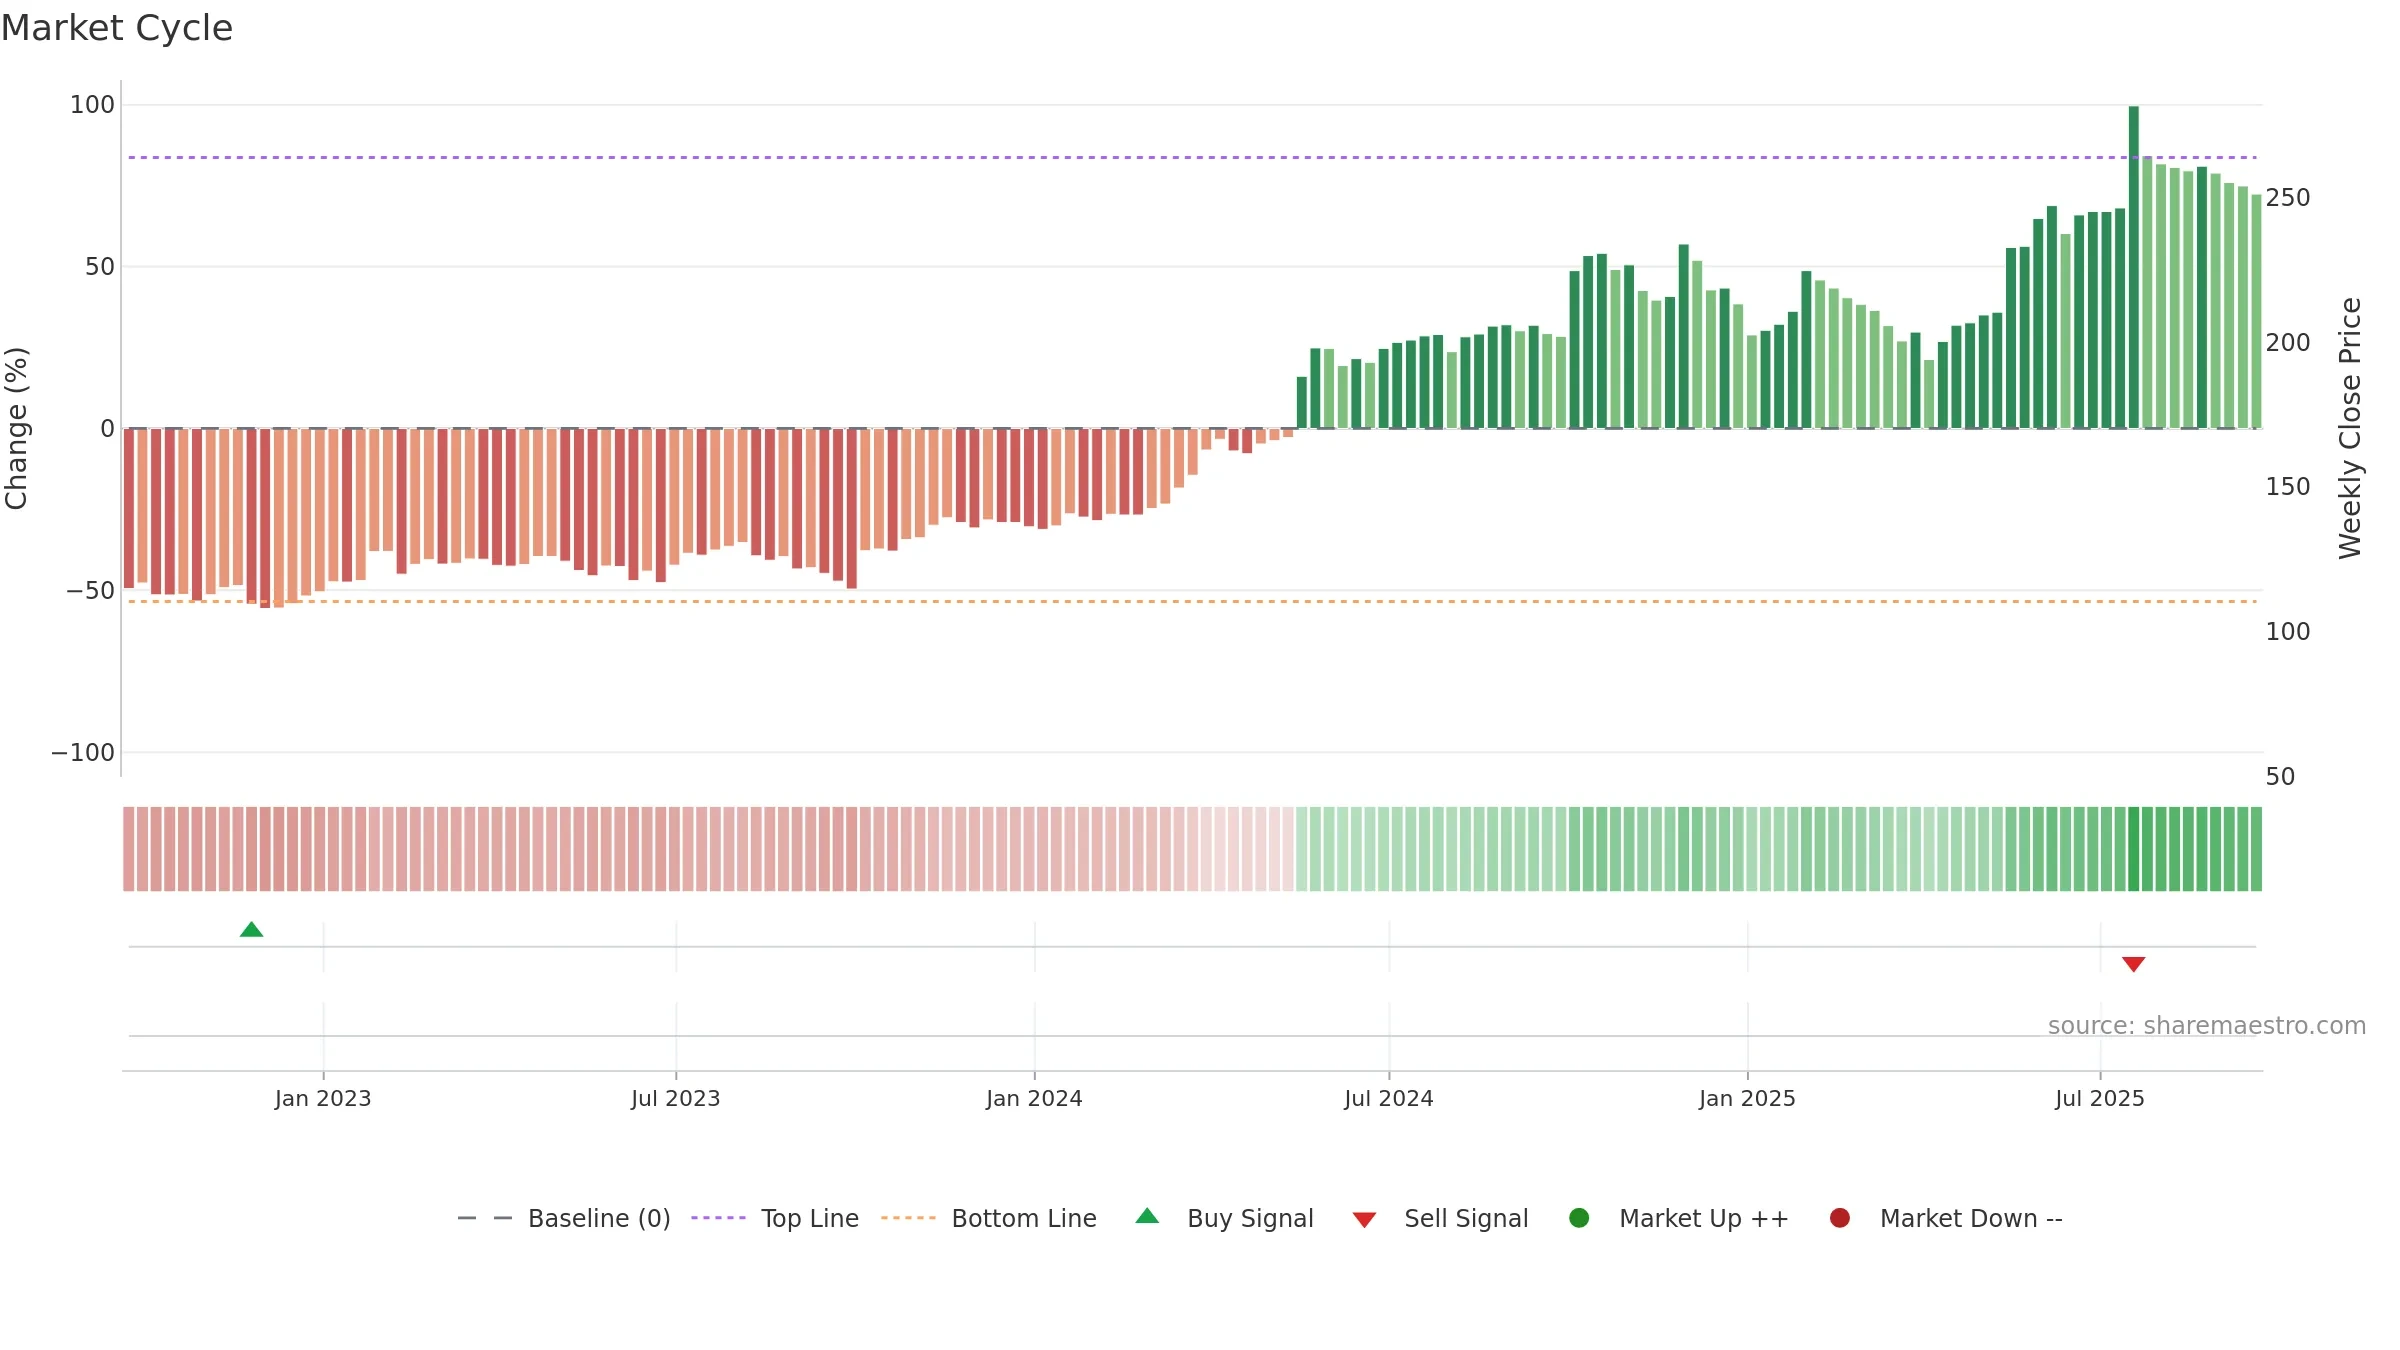The width and height of the screenshot is (2400, 1350).
Task: Click the green triangle icon in the legend
Action: click(x=1147, y=1216)
